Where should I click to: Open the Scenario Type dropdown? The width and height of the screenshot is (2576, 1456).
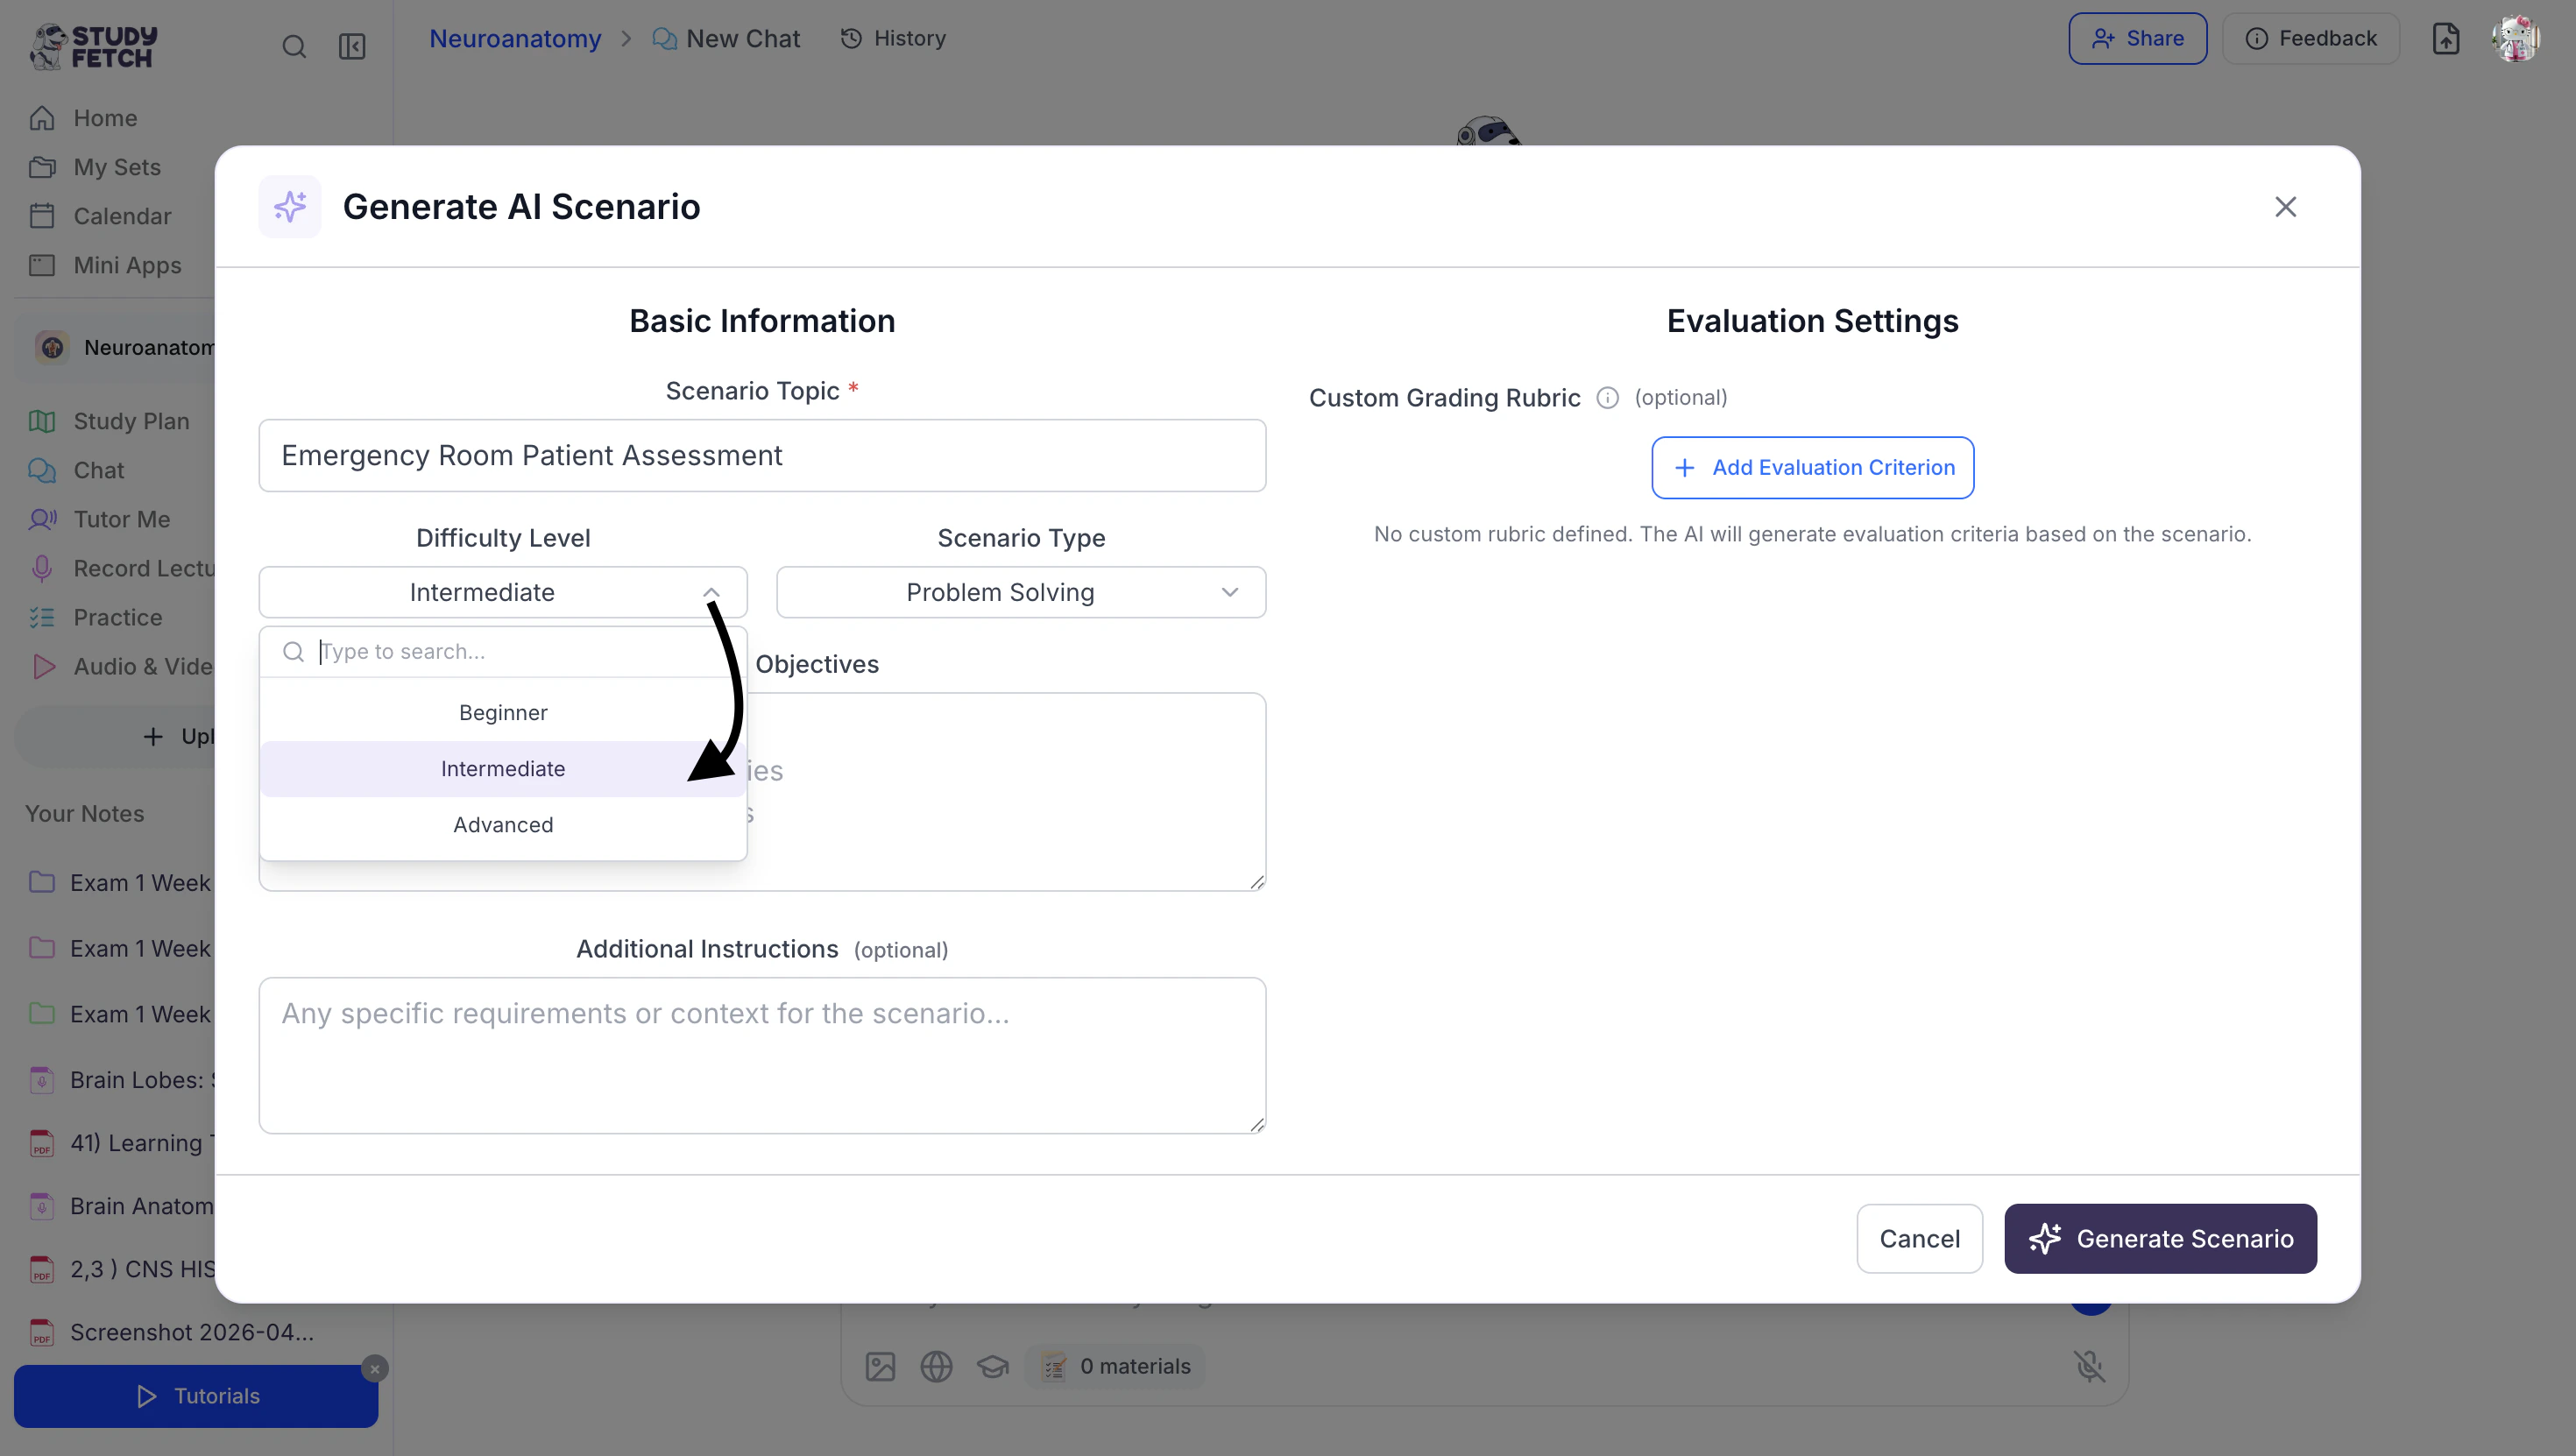coord(1020,592)
